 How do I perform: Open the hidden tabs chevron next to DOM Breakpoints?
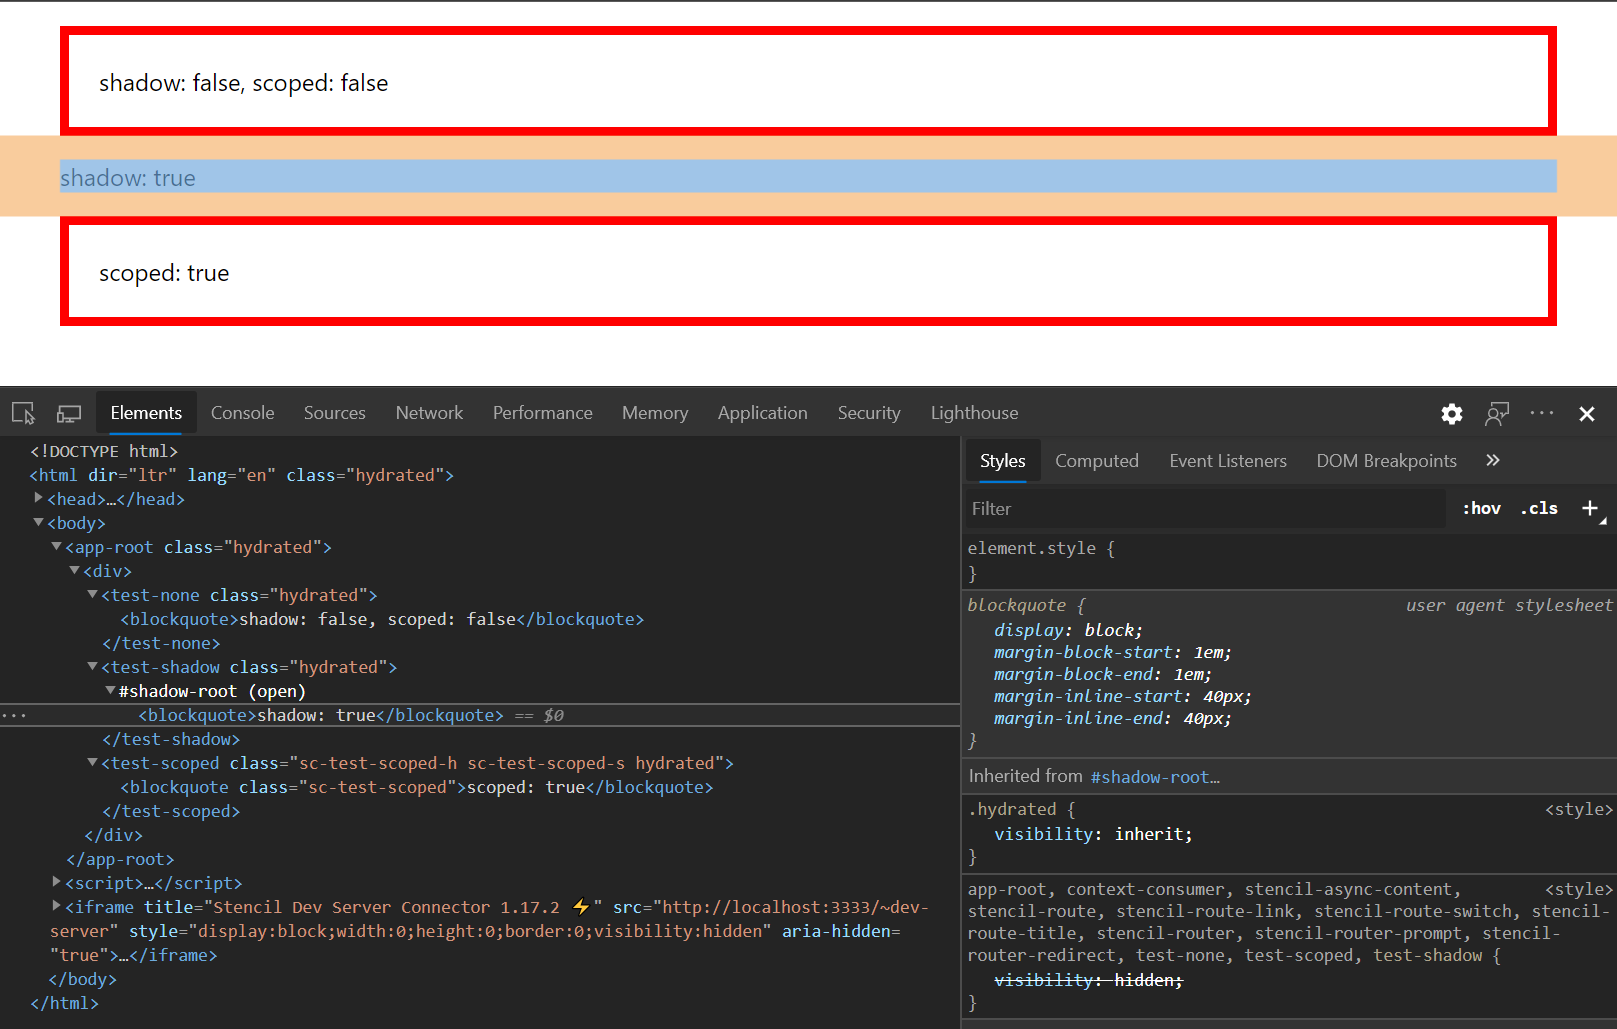tap(1492, 460)
